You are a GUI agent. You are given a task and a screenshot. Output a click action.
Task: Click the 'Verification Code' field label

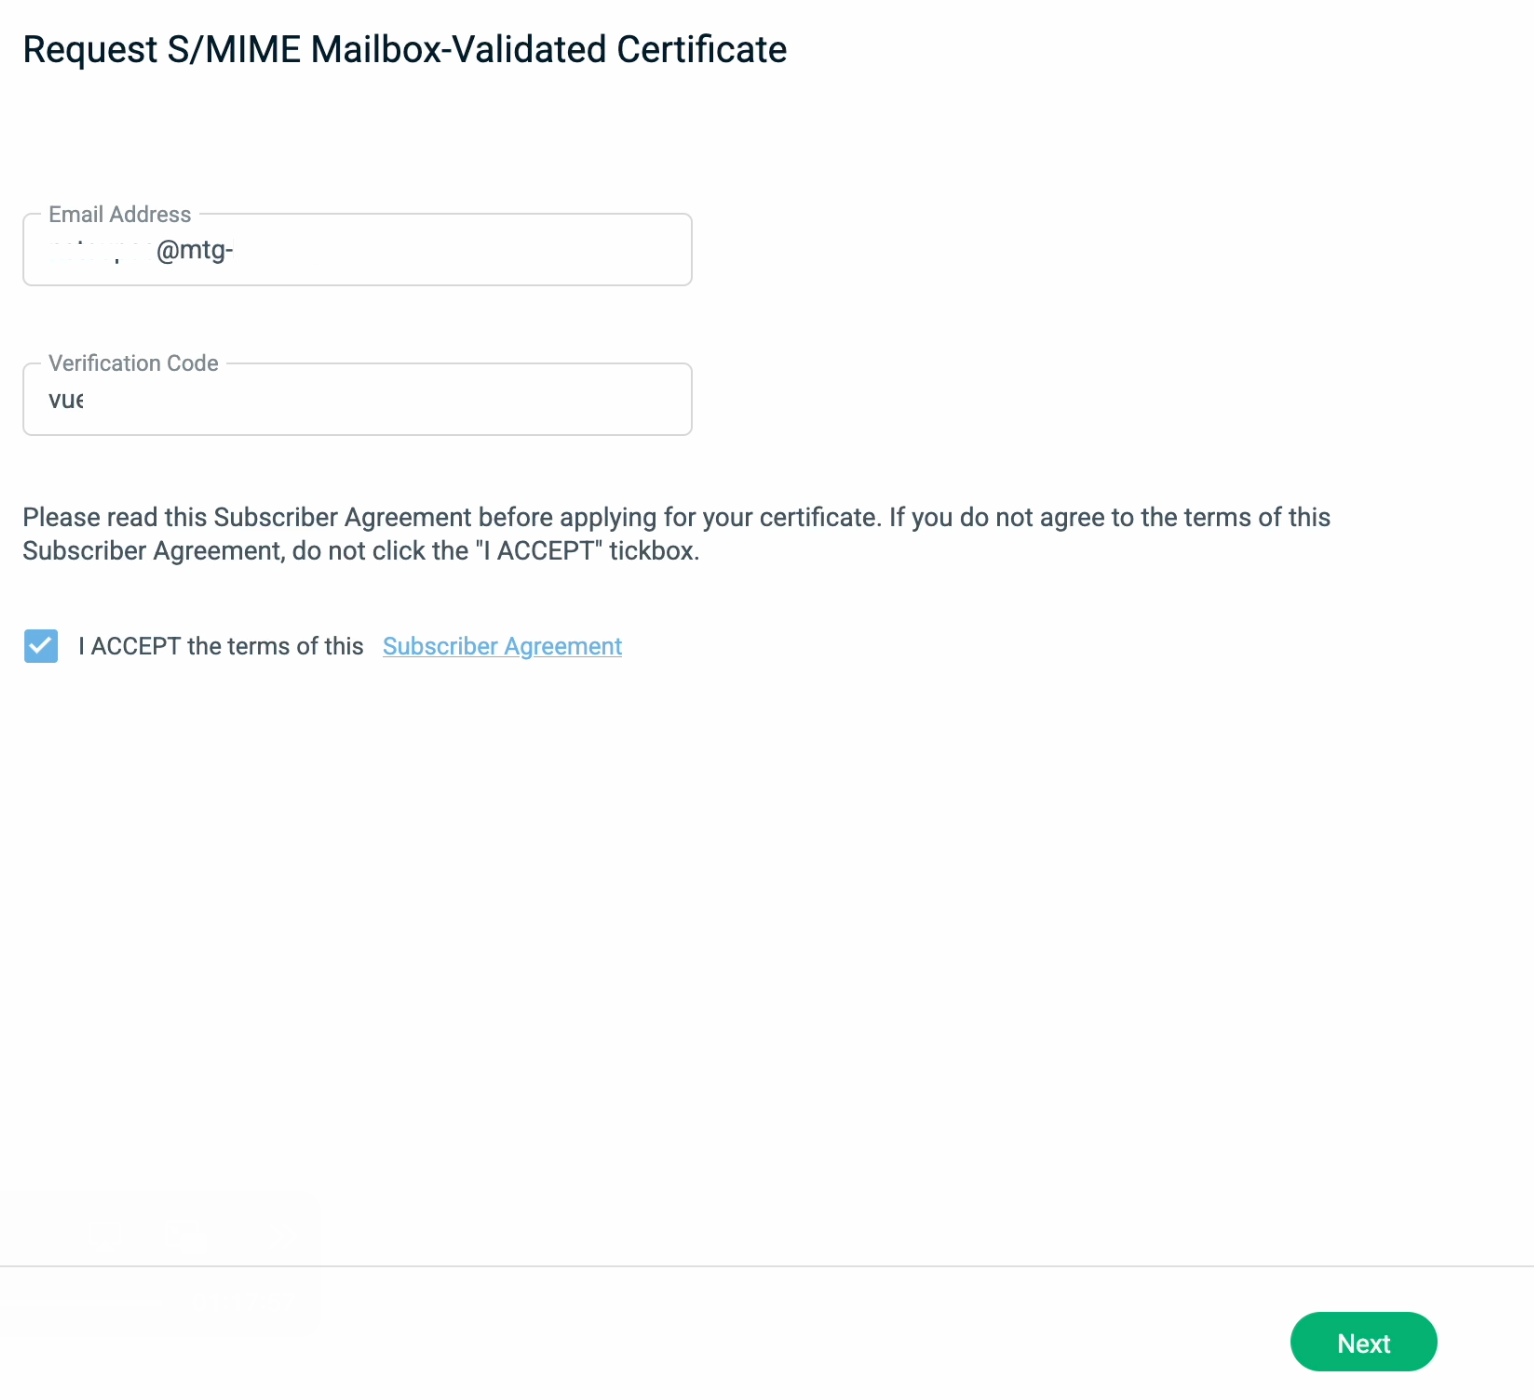133,363
